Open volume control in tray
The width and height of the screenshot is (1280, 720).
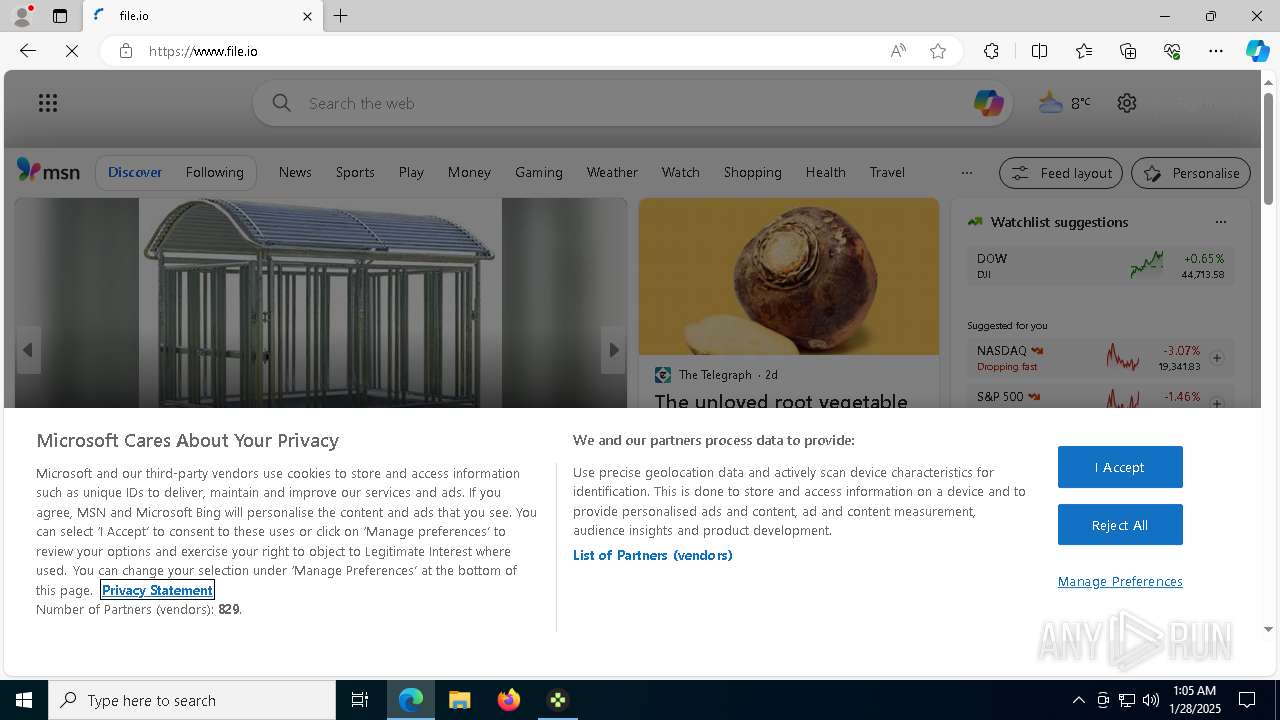tap(1150, 700)
